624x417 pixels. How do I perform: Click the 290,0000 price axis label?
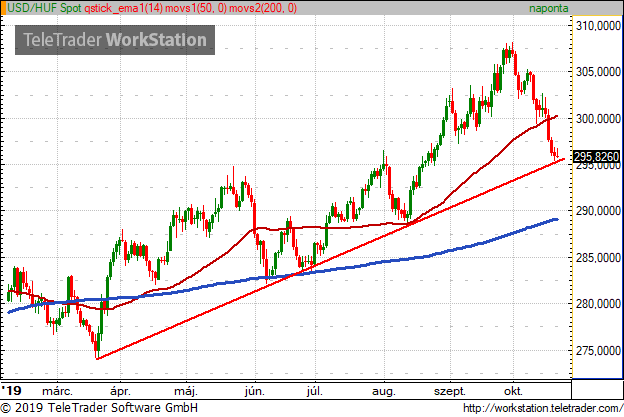pos(598,211)
